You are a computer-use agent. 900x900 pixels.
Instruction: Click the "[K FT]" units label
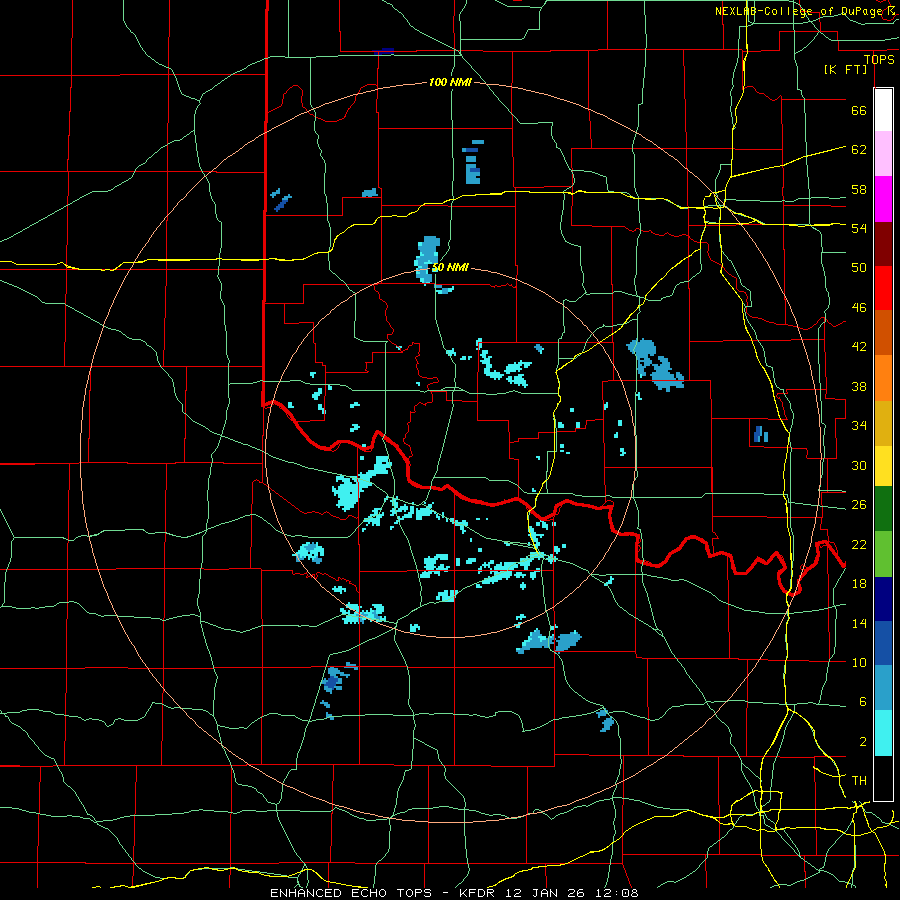pos(845,69)
